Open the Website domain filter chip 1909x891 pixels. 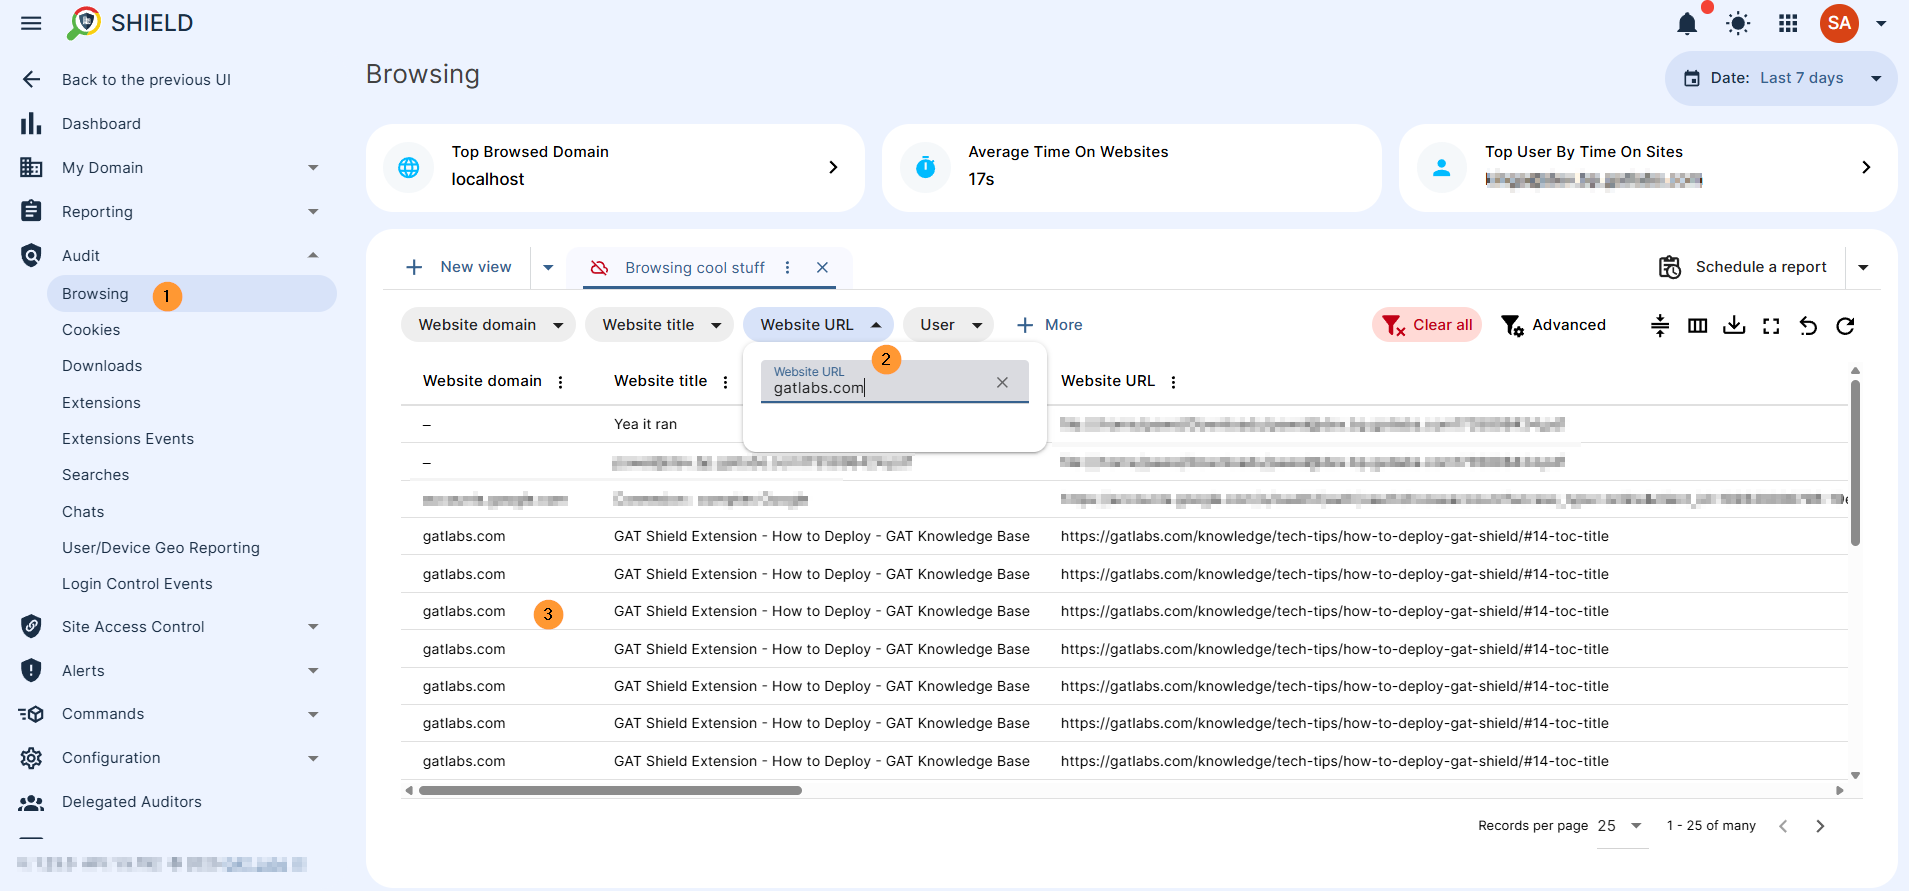pos(488,325)
